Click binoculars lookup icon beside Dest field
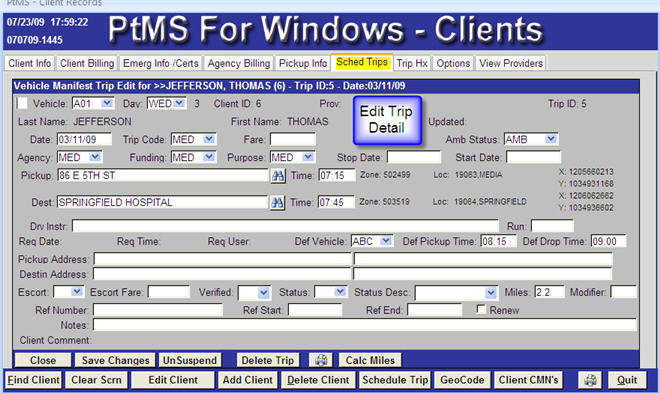660x393 pixels. click(277, 203)
